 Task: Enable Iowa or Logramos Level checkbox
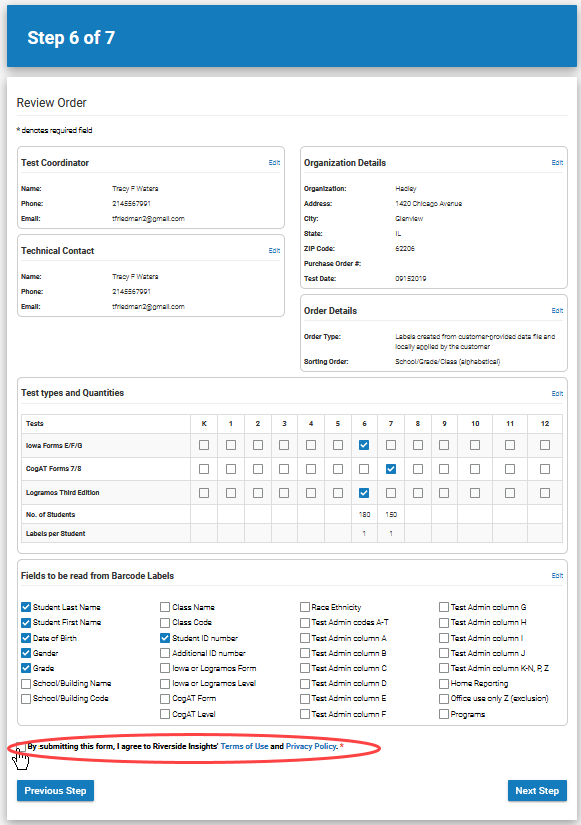click(165, 683)
